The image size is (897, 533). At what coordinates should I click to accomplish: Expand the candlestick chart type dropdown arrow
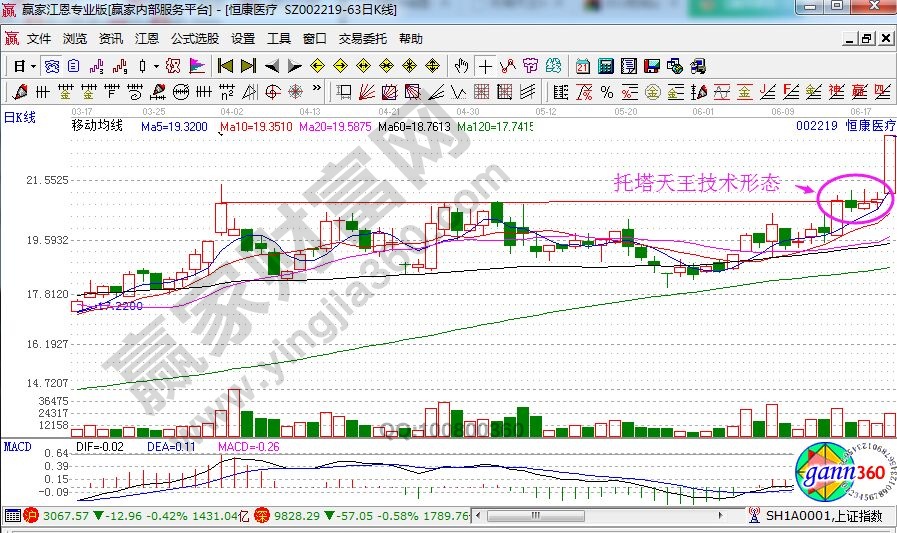click(156, 66)
